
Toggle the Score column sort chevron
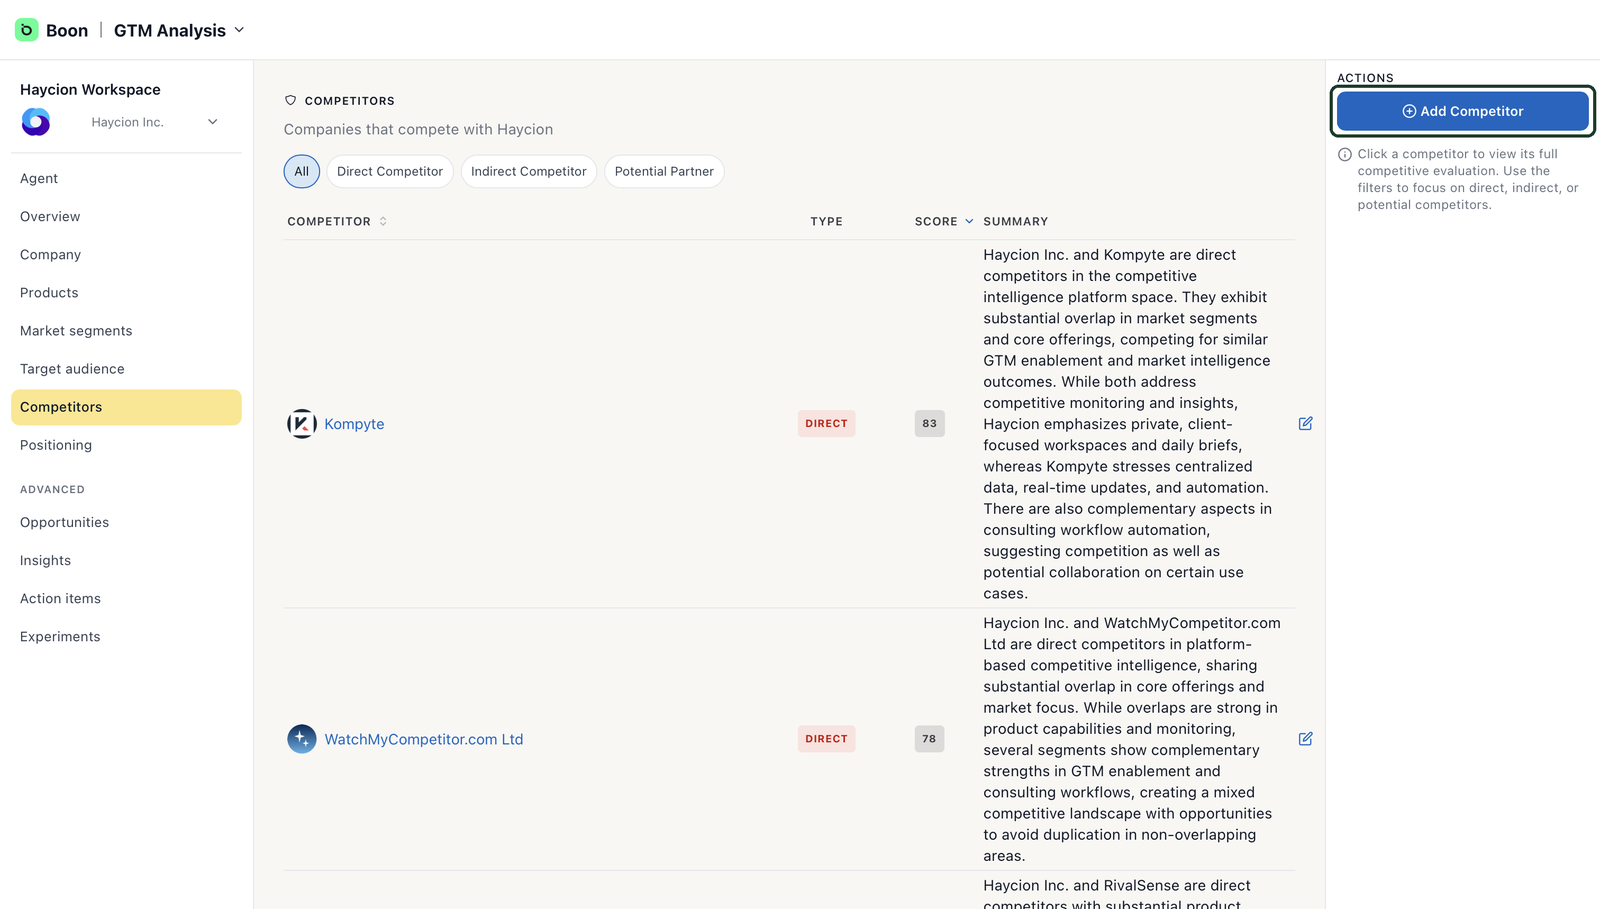click(x=969, y=221)
